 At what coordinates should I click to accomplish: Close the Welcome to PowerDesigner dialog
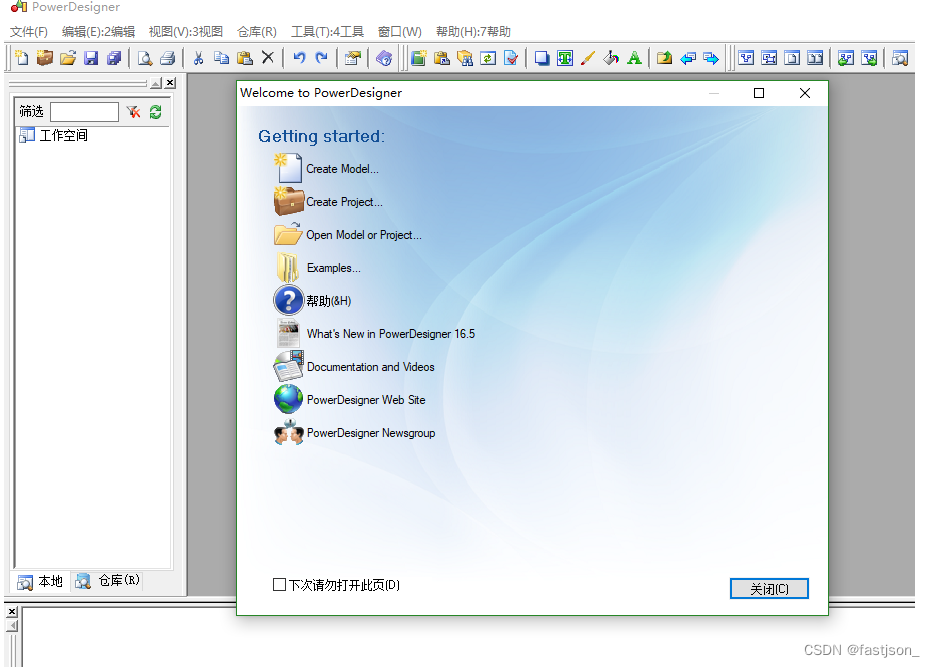point(805,93)
